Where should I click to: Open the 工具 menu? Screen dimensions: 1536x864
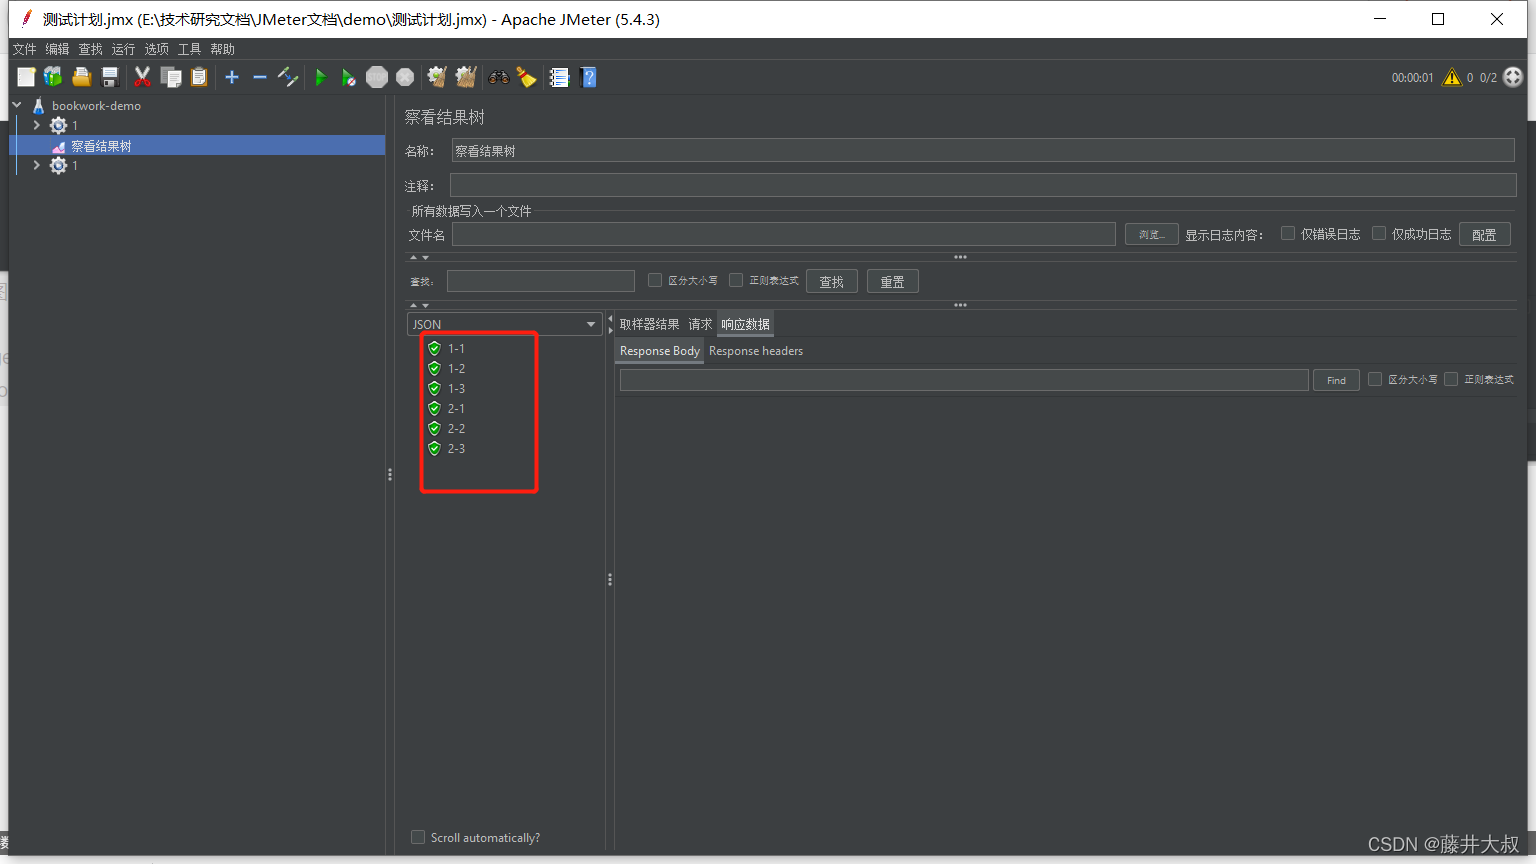pos(189,49)
